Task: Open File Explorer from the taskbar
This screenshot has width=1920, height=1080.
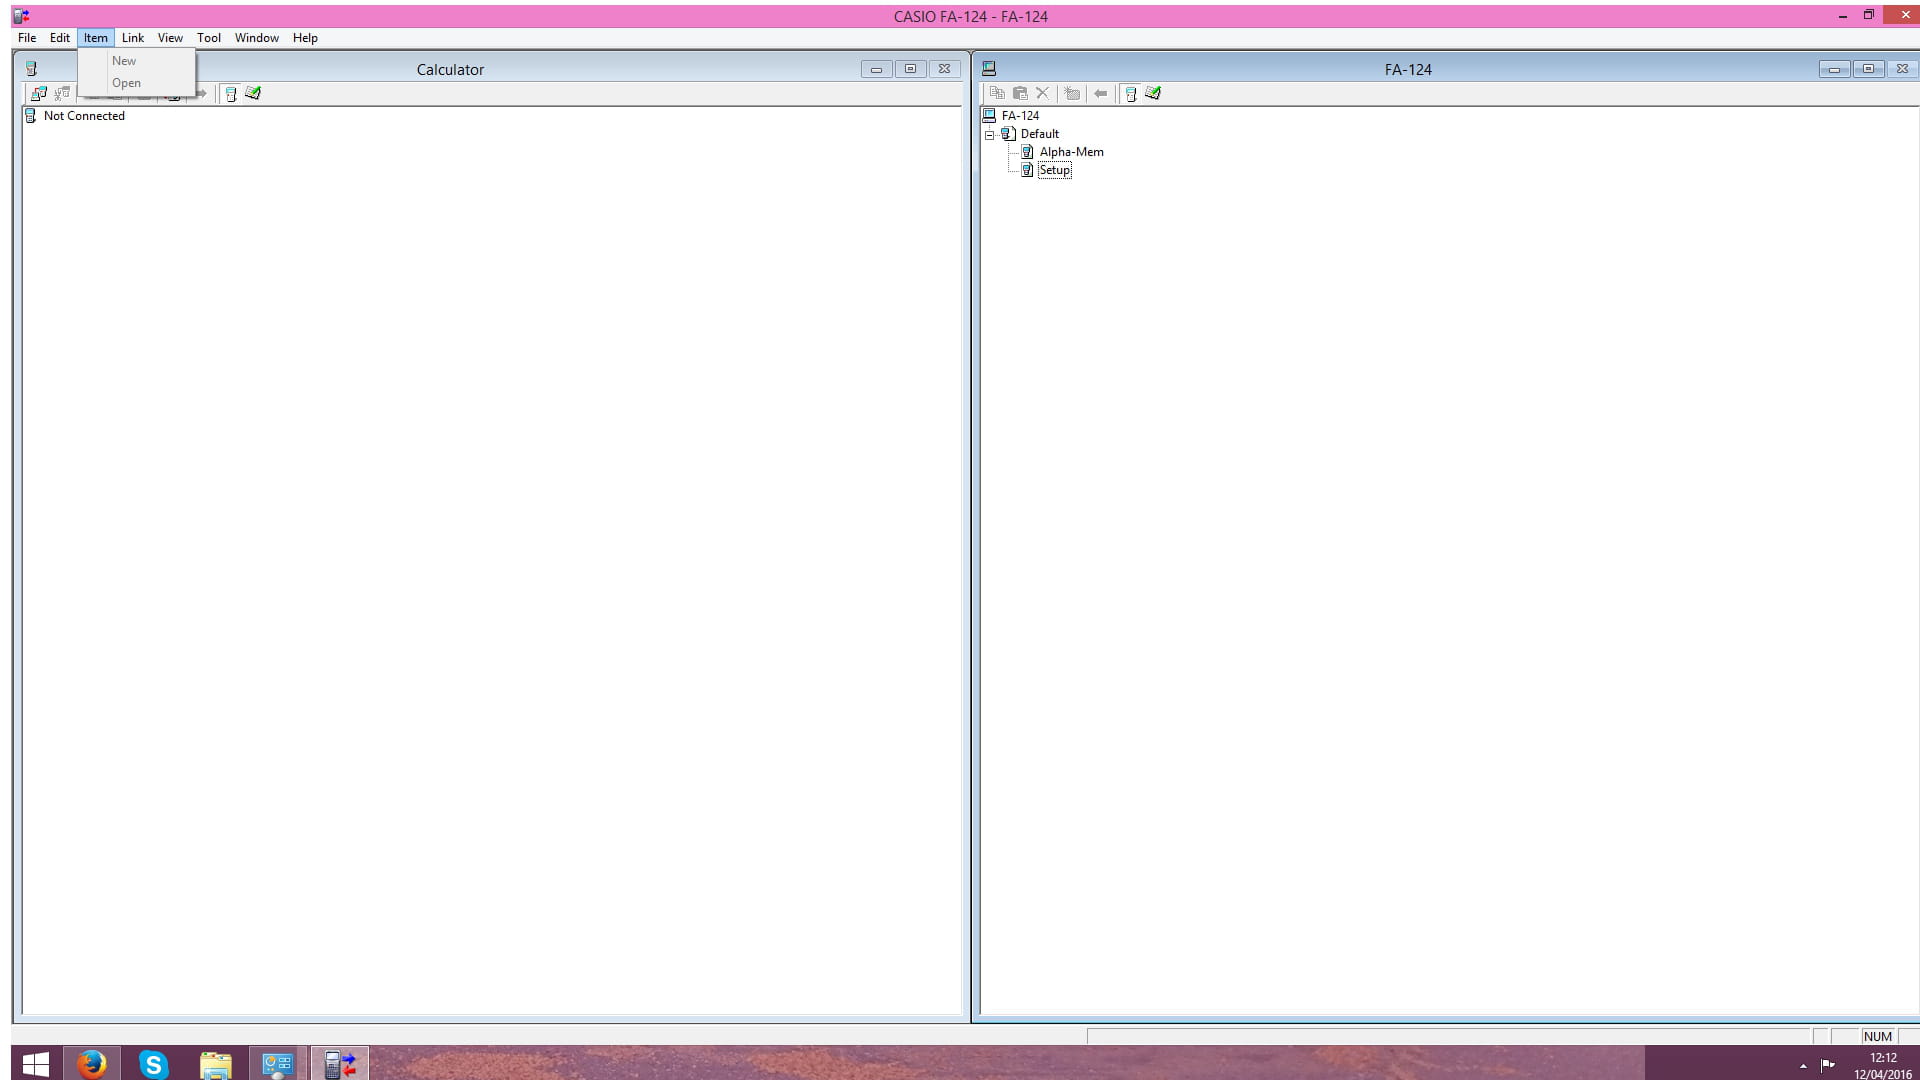Action: [215, 1064]
